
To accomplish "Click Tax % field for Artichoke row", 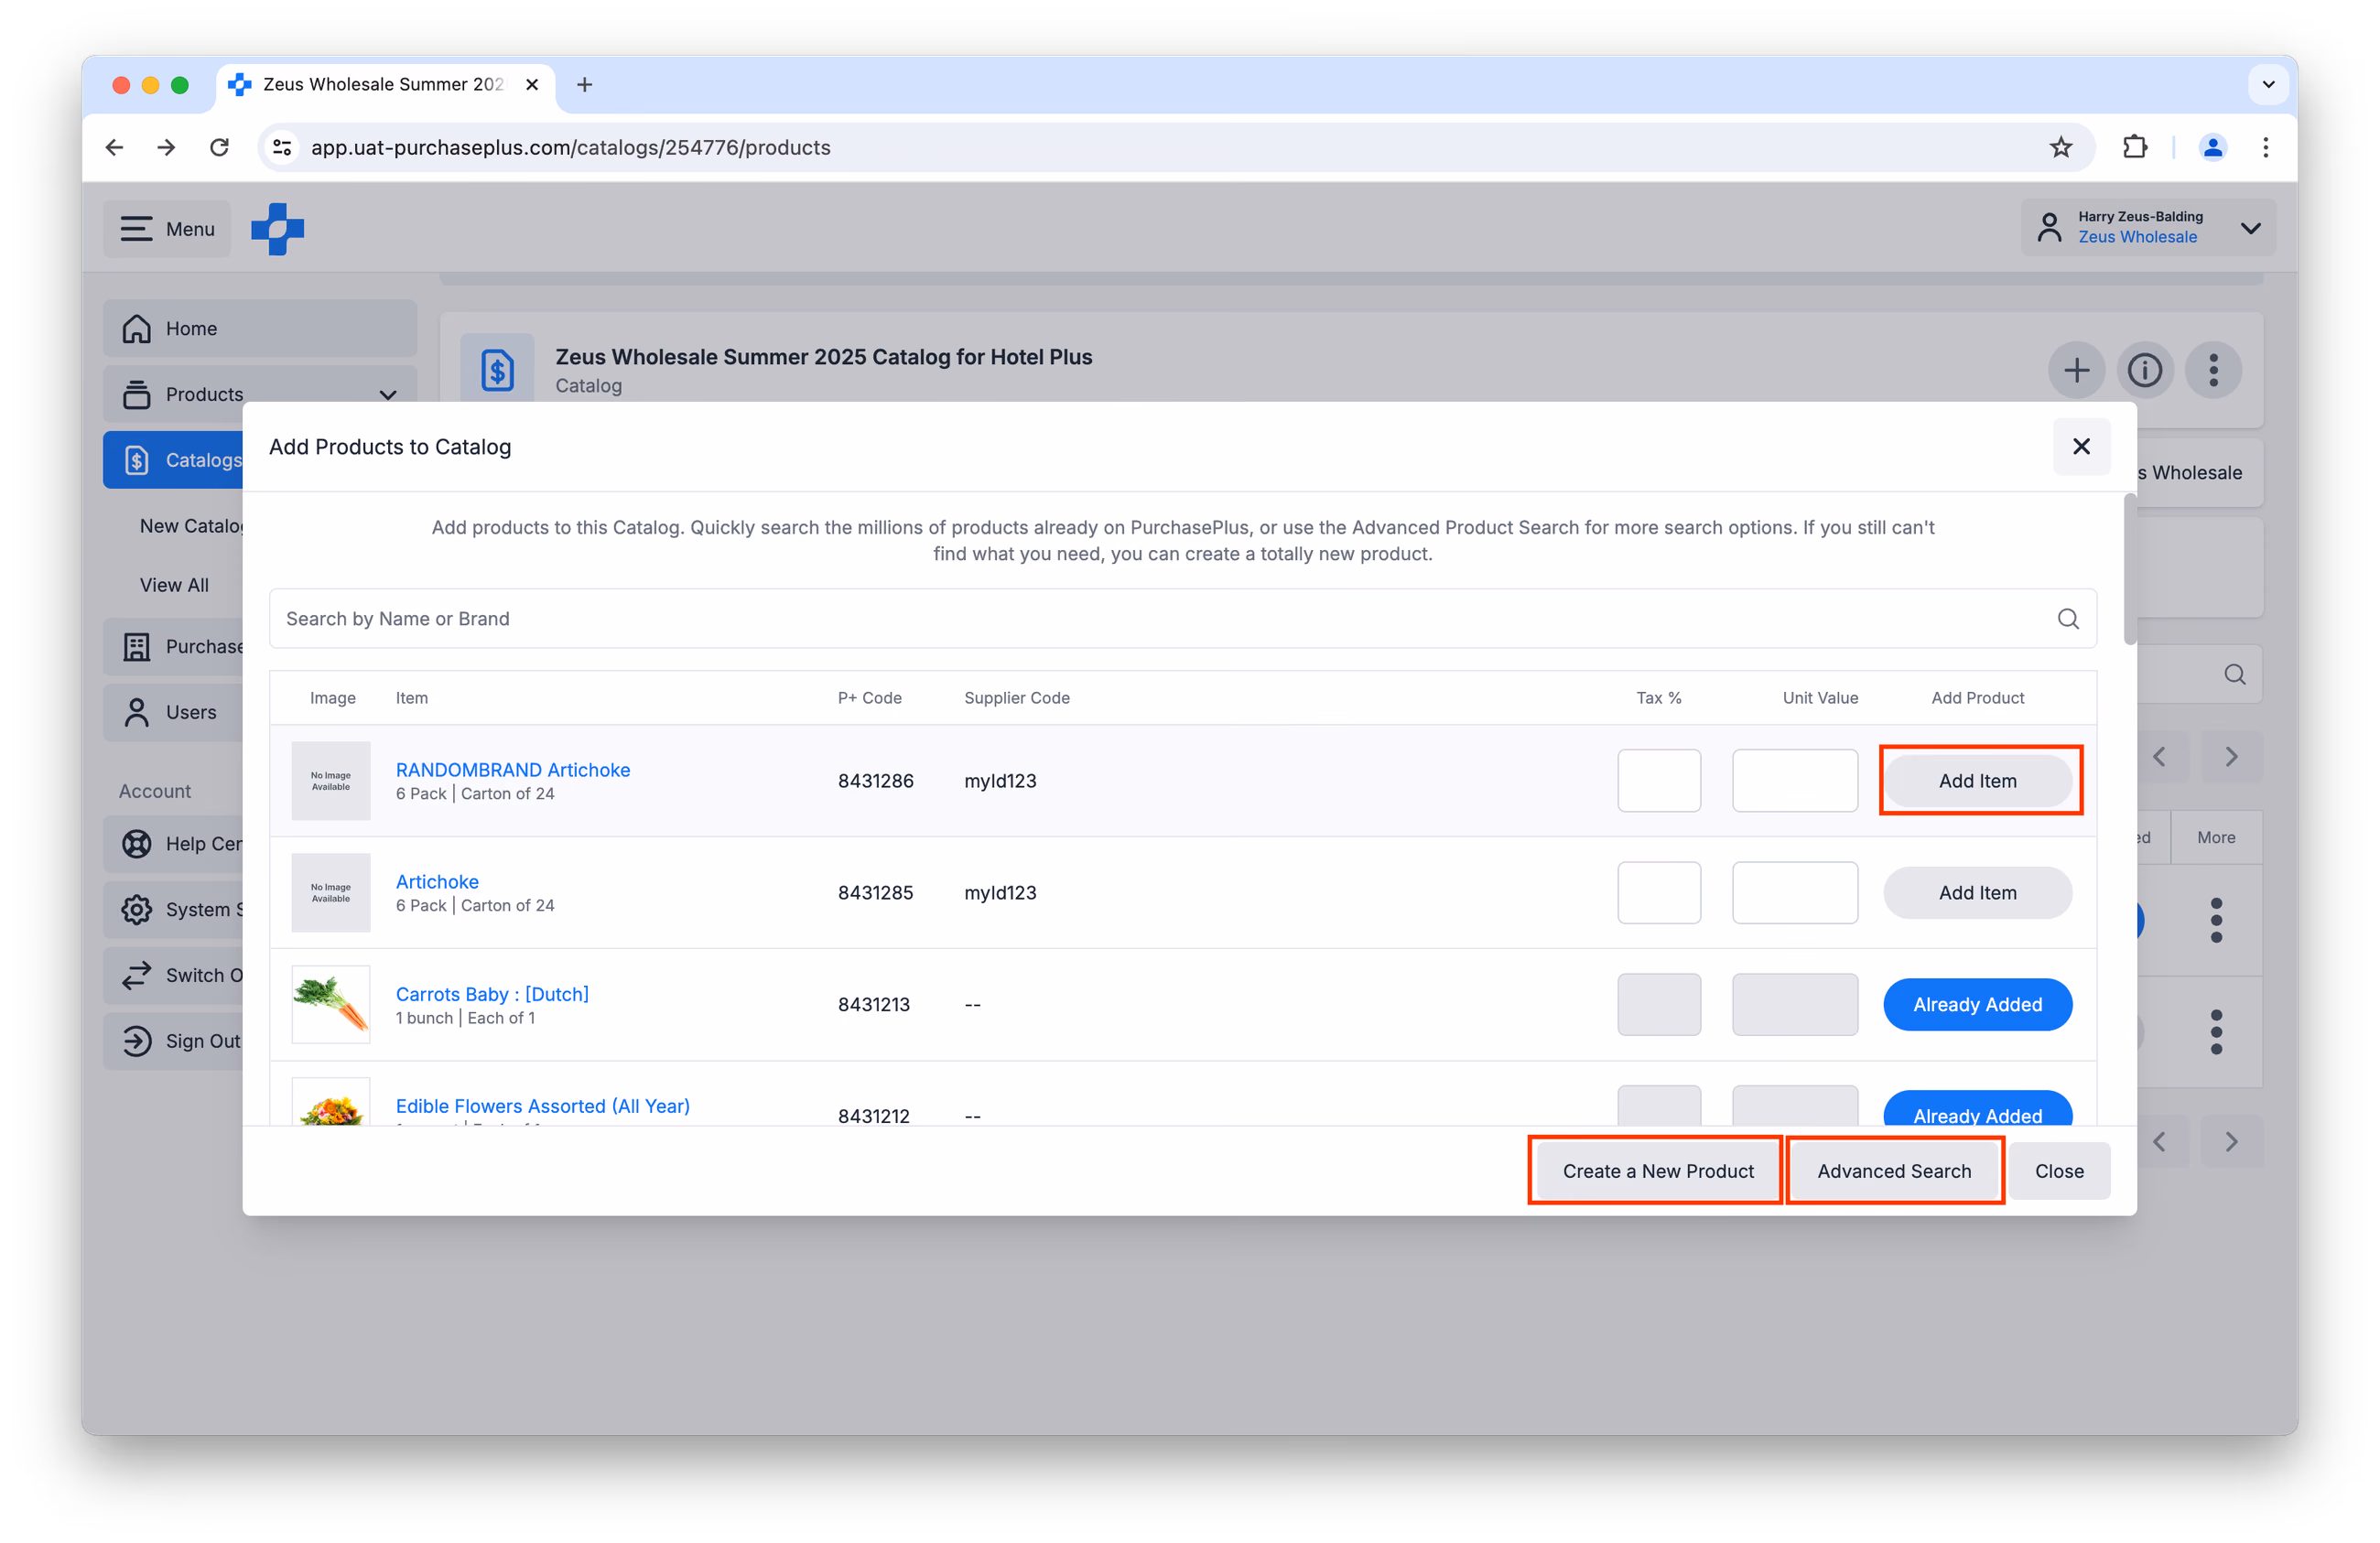I will [1659, 893].
